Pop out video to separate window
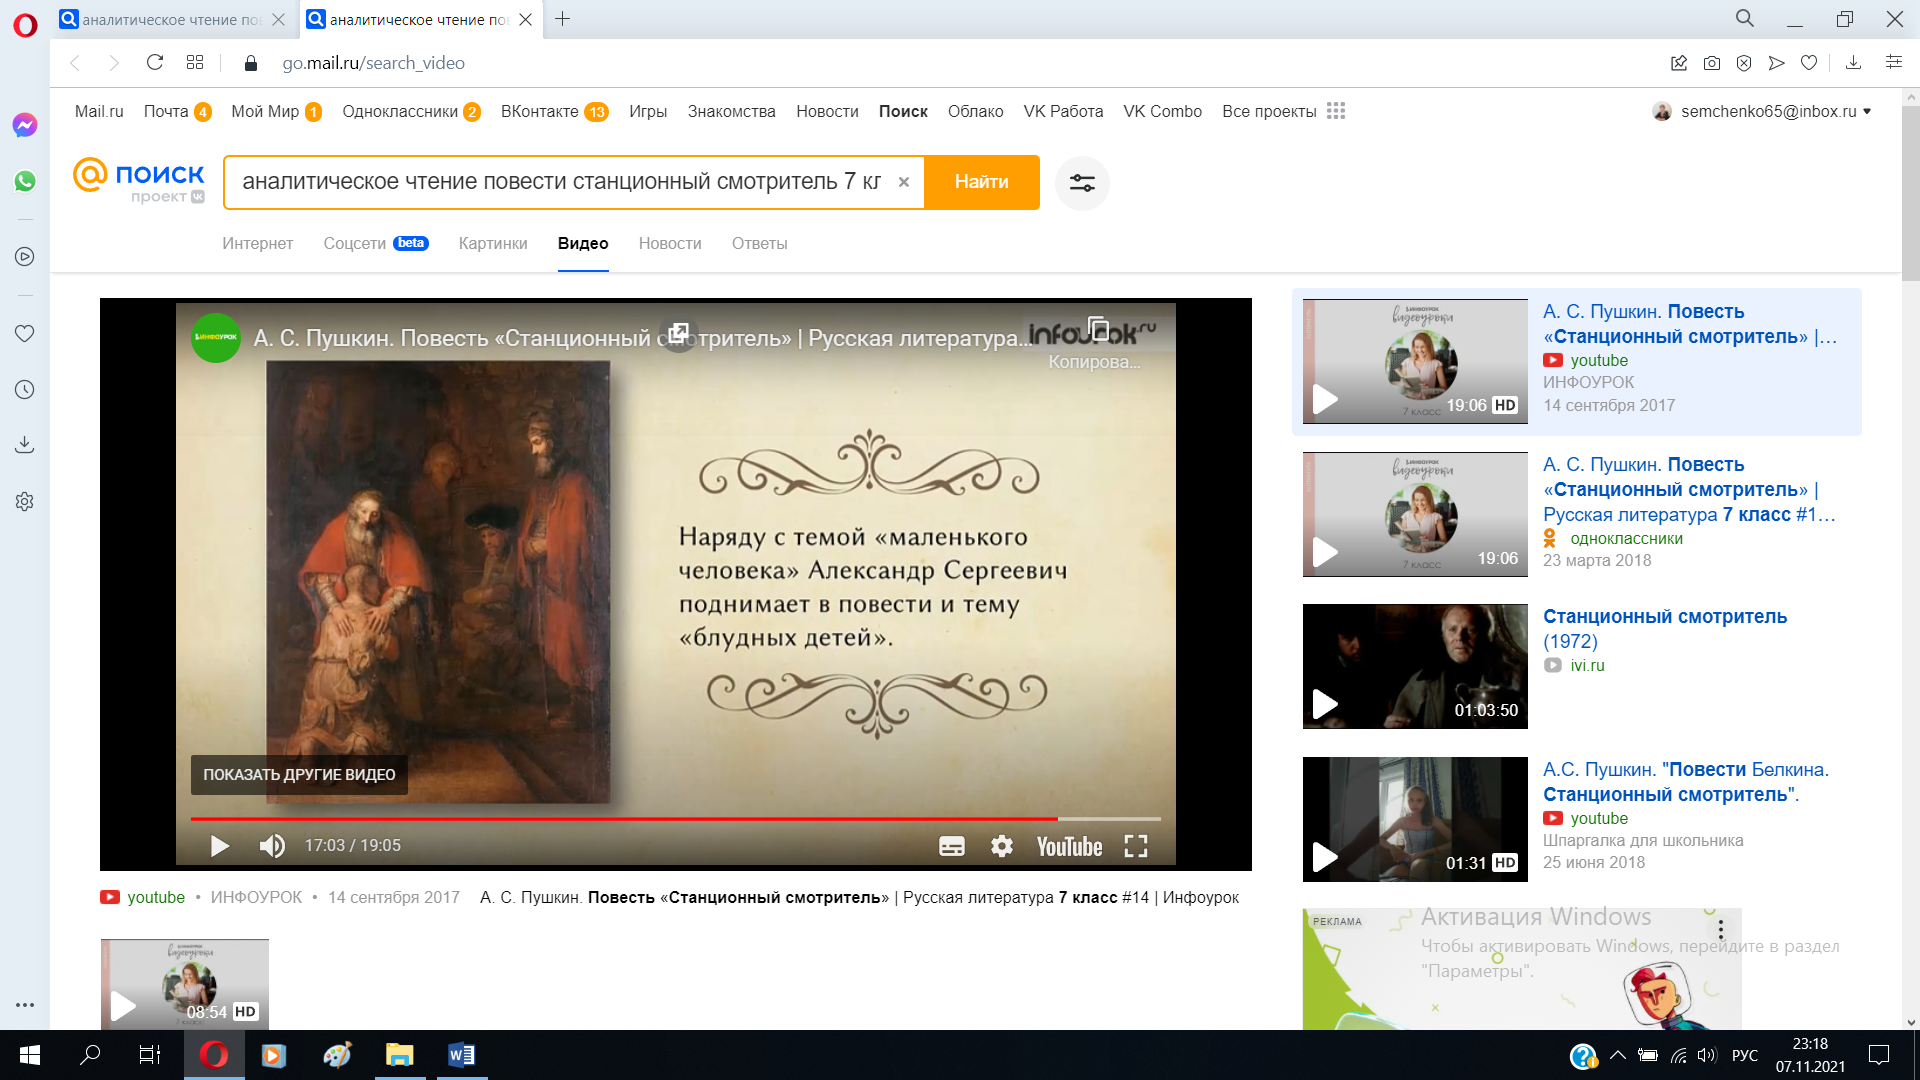Viewport: 1920px width, 1080px height. pyautogui.click(x=679, y=334)
